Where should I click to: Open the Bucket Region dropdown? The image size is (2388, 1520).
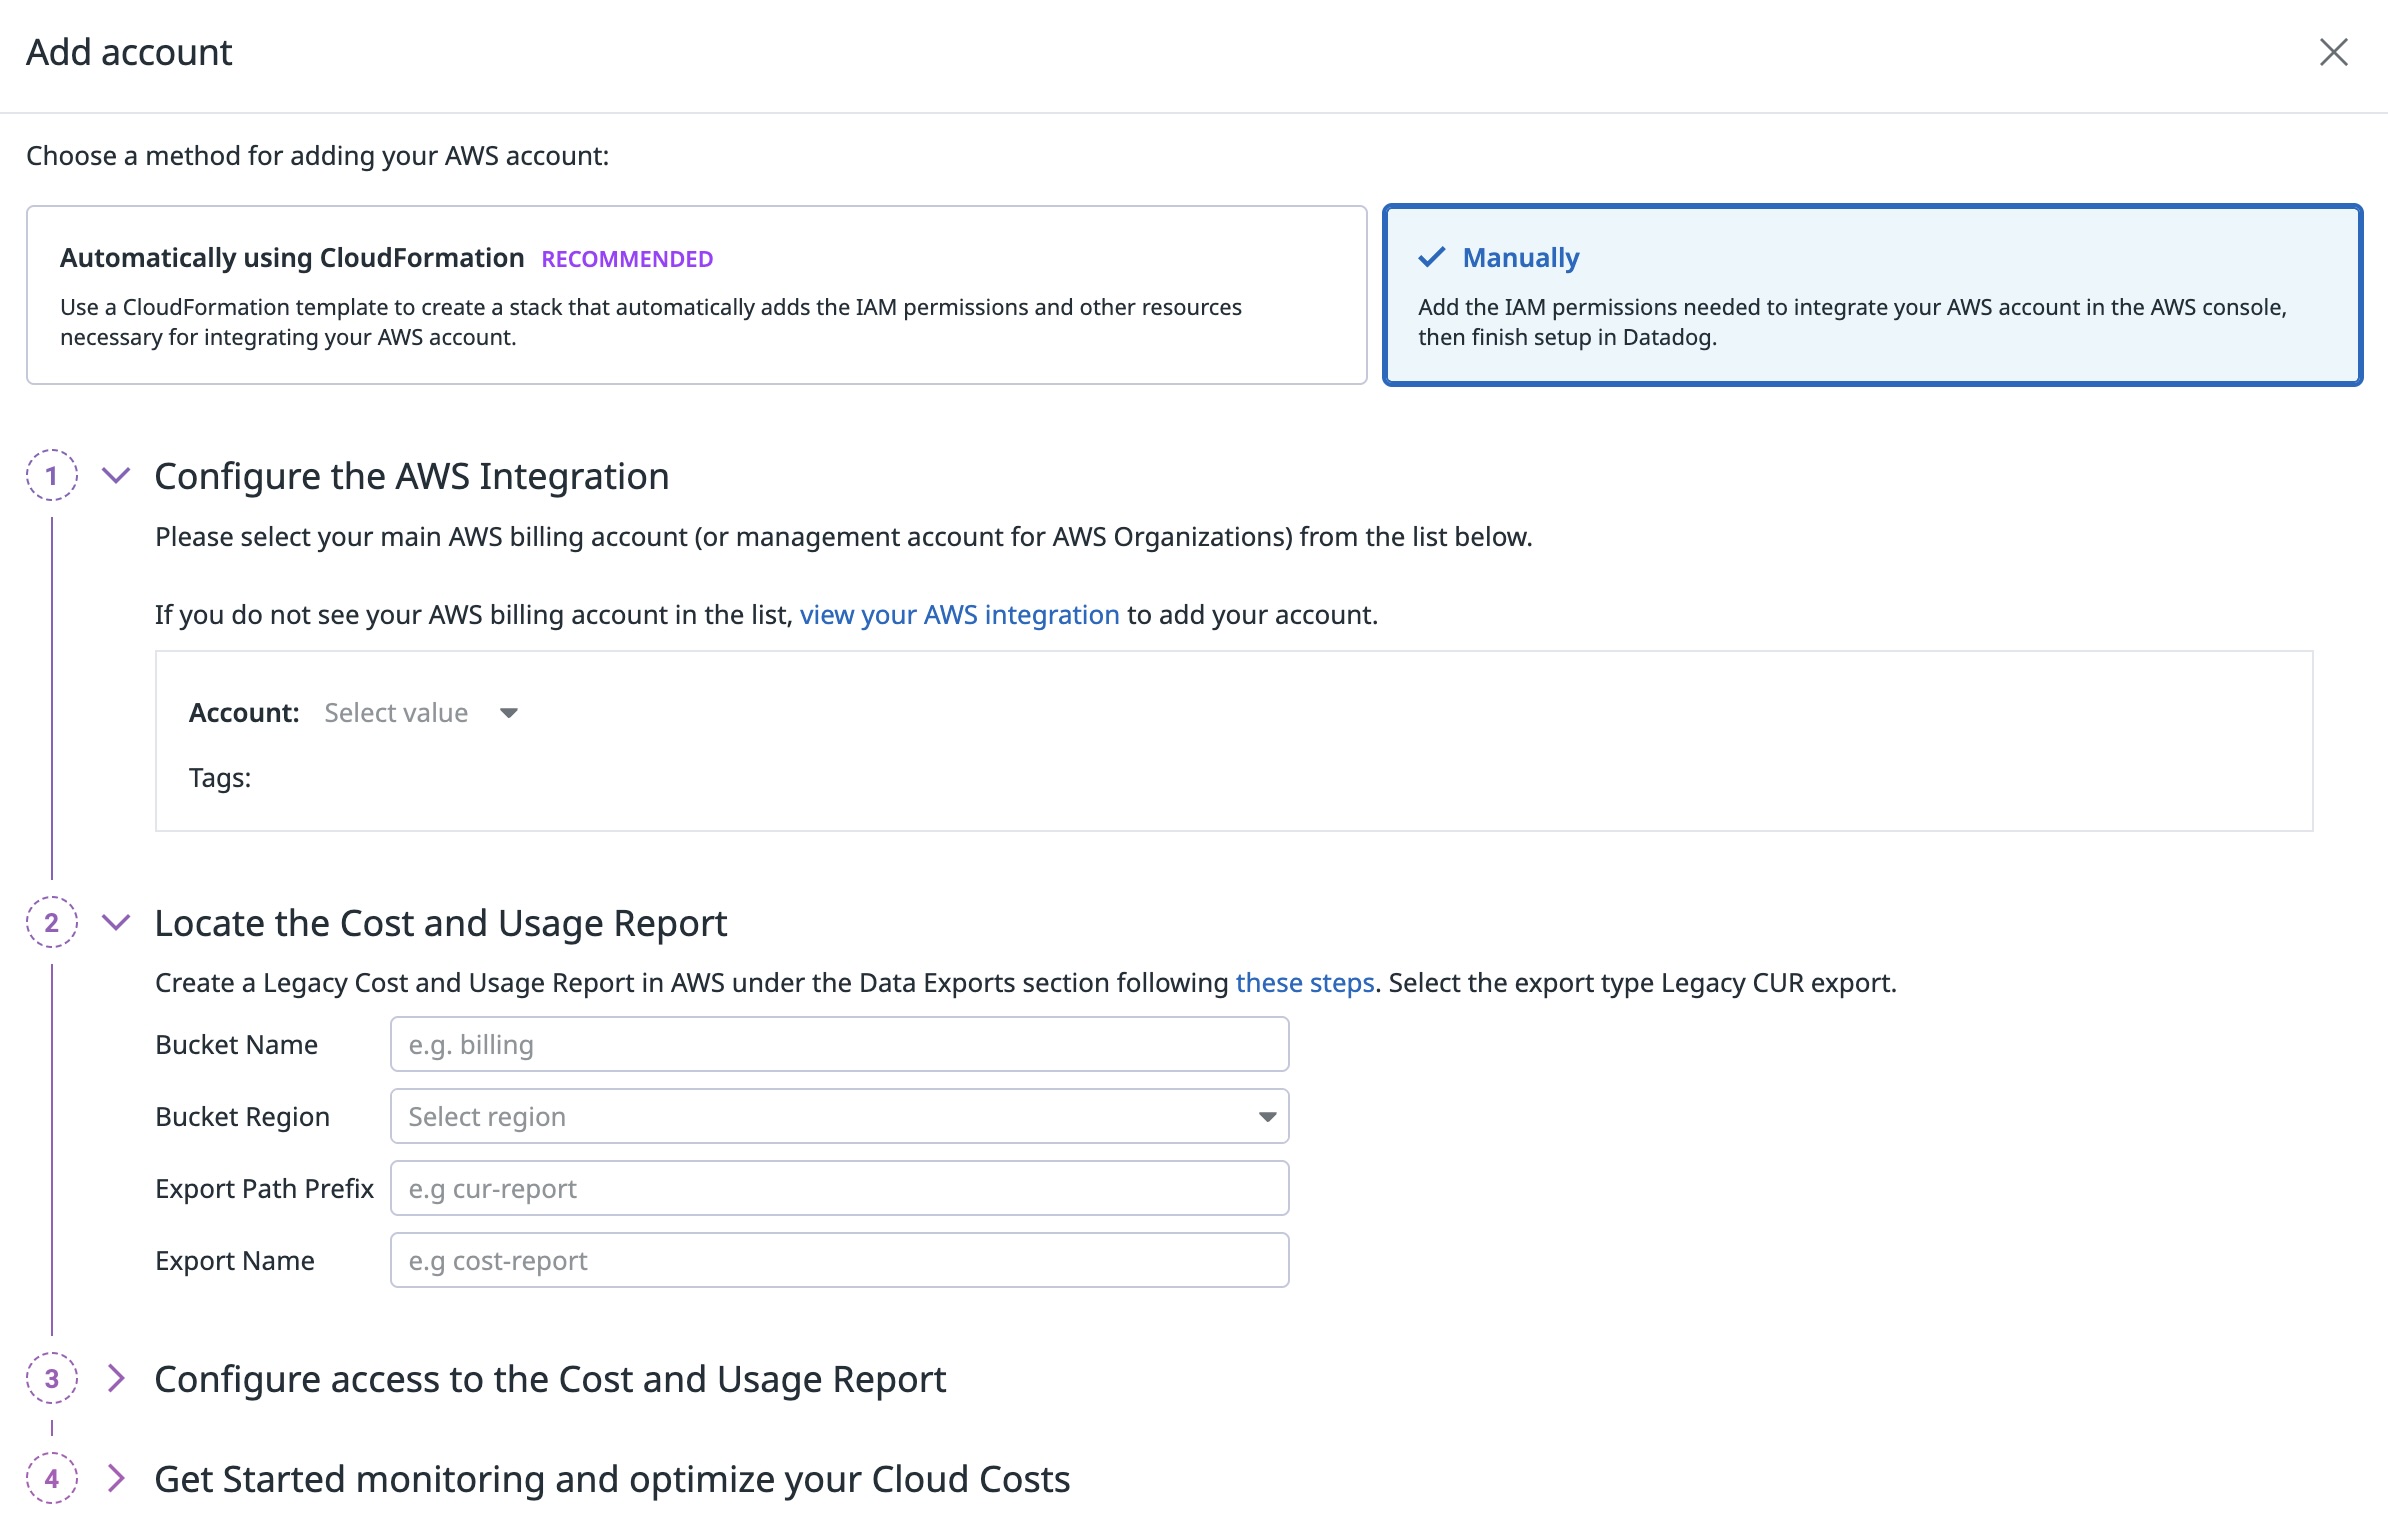pyautogui.click(x=838, y=1116)
